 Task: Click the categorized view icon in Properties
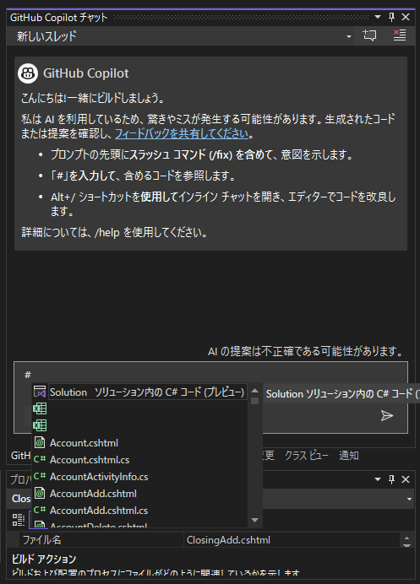tap(19, 520)
